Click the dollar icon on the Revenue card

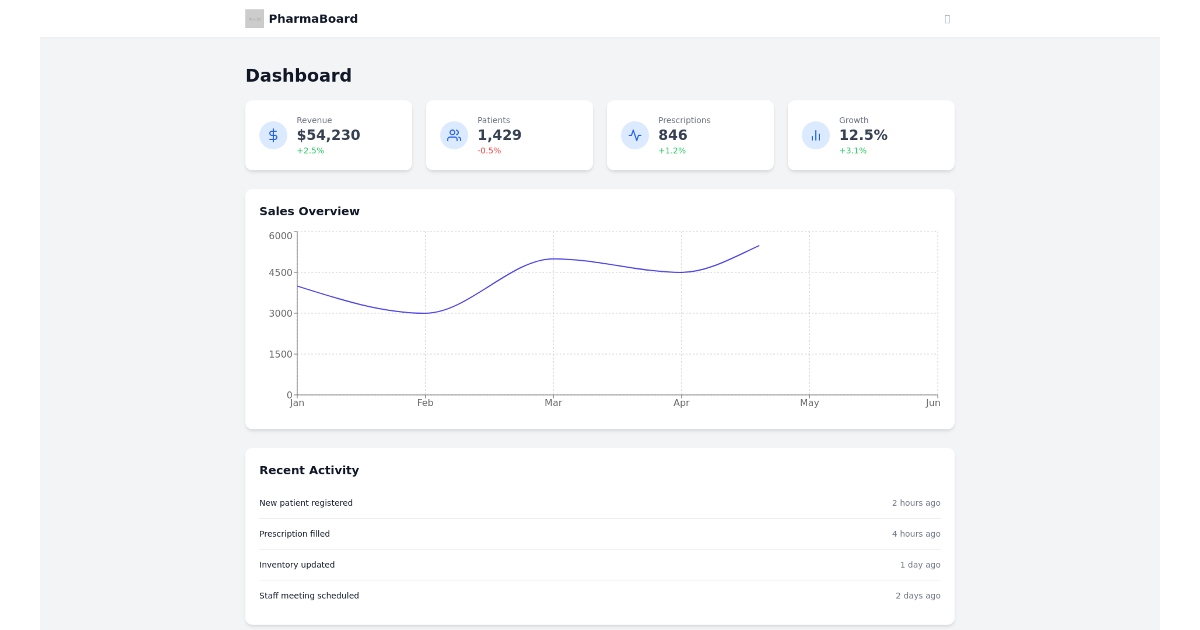[272, 135]
